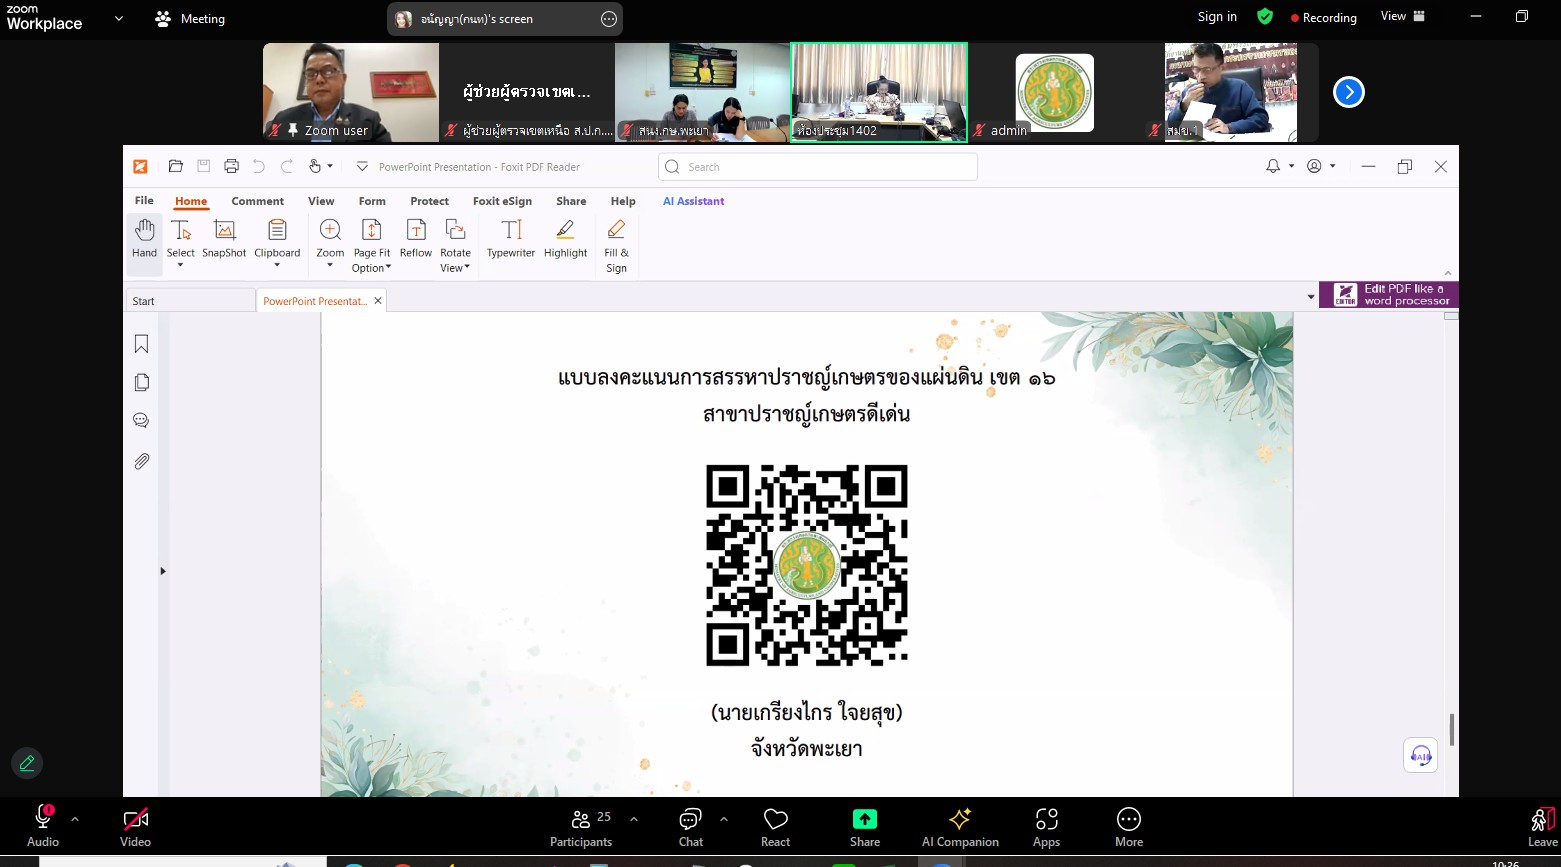Click the encryption green shield icon

pyautogui.click(x=1265, y=17)
